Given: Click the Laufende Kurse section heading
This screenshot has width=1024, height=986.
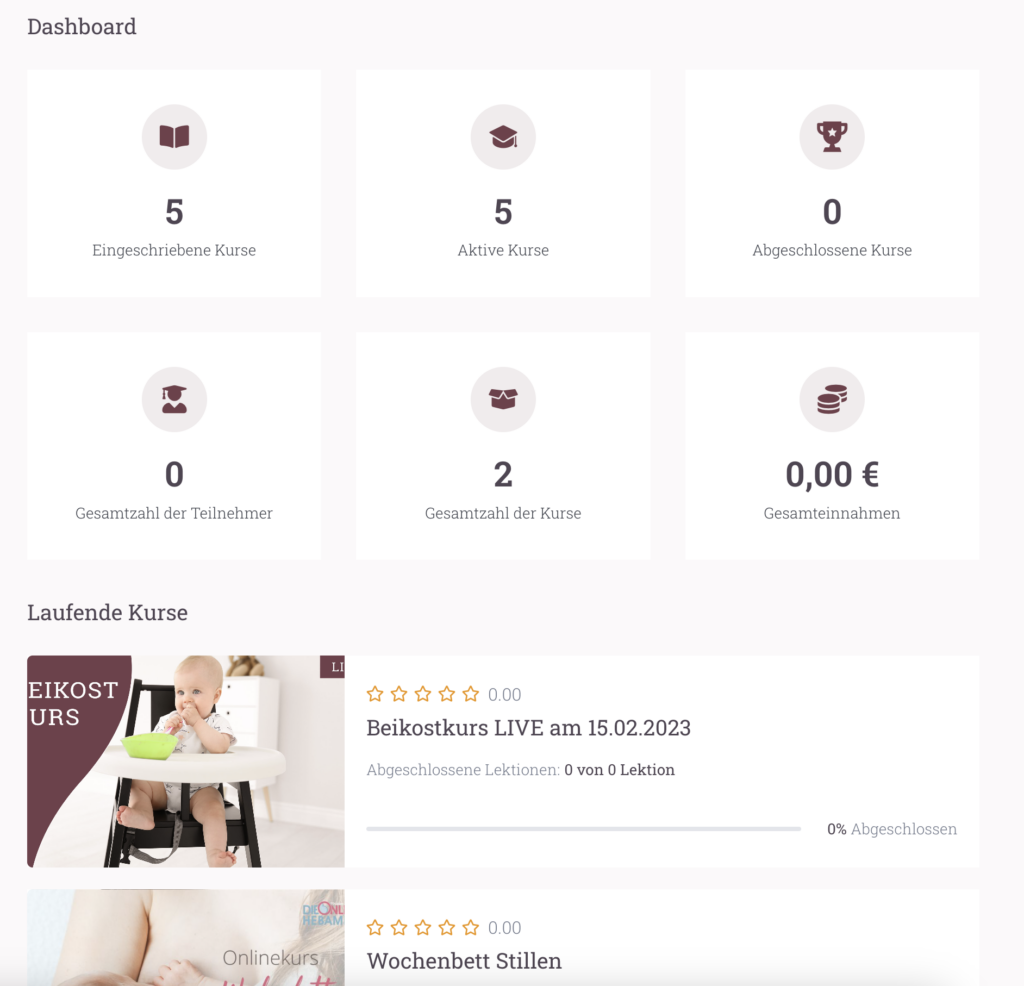Looking at the screenshot, I should 107,612.
